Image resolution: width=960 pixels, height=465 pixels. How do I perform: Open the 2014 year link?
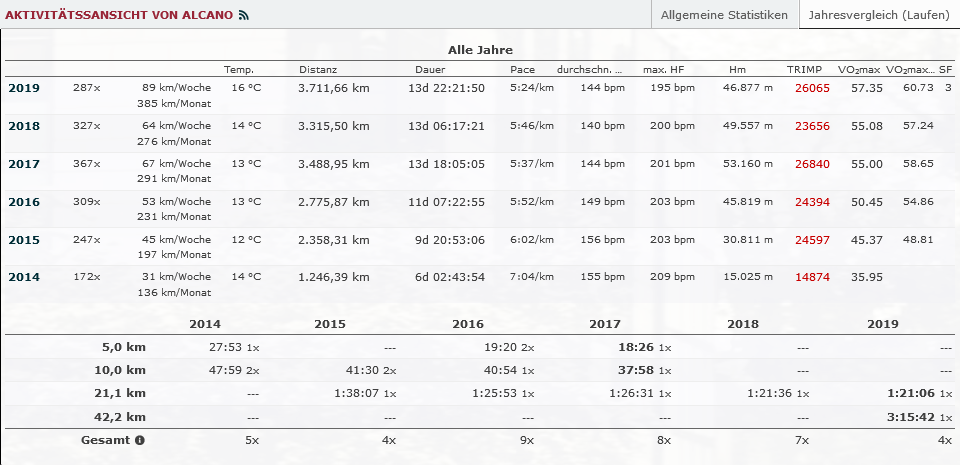(24, 277)
